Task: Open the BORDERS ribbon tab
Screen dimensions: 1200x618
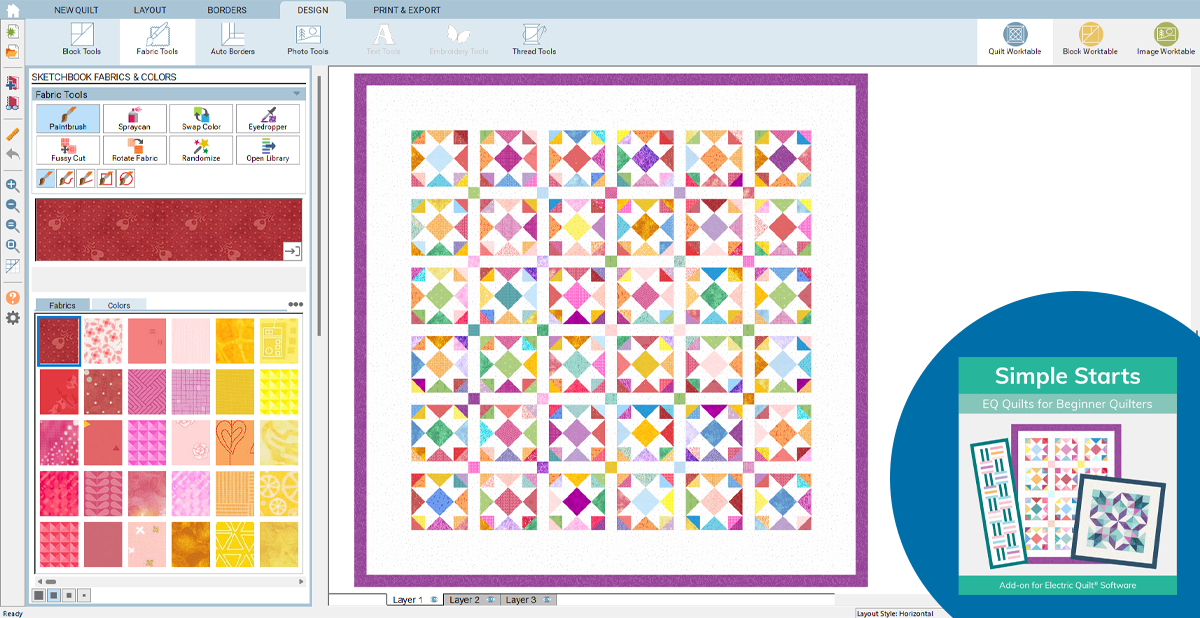Action: point(227,10)
